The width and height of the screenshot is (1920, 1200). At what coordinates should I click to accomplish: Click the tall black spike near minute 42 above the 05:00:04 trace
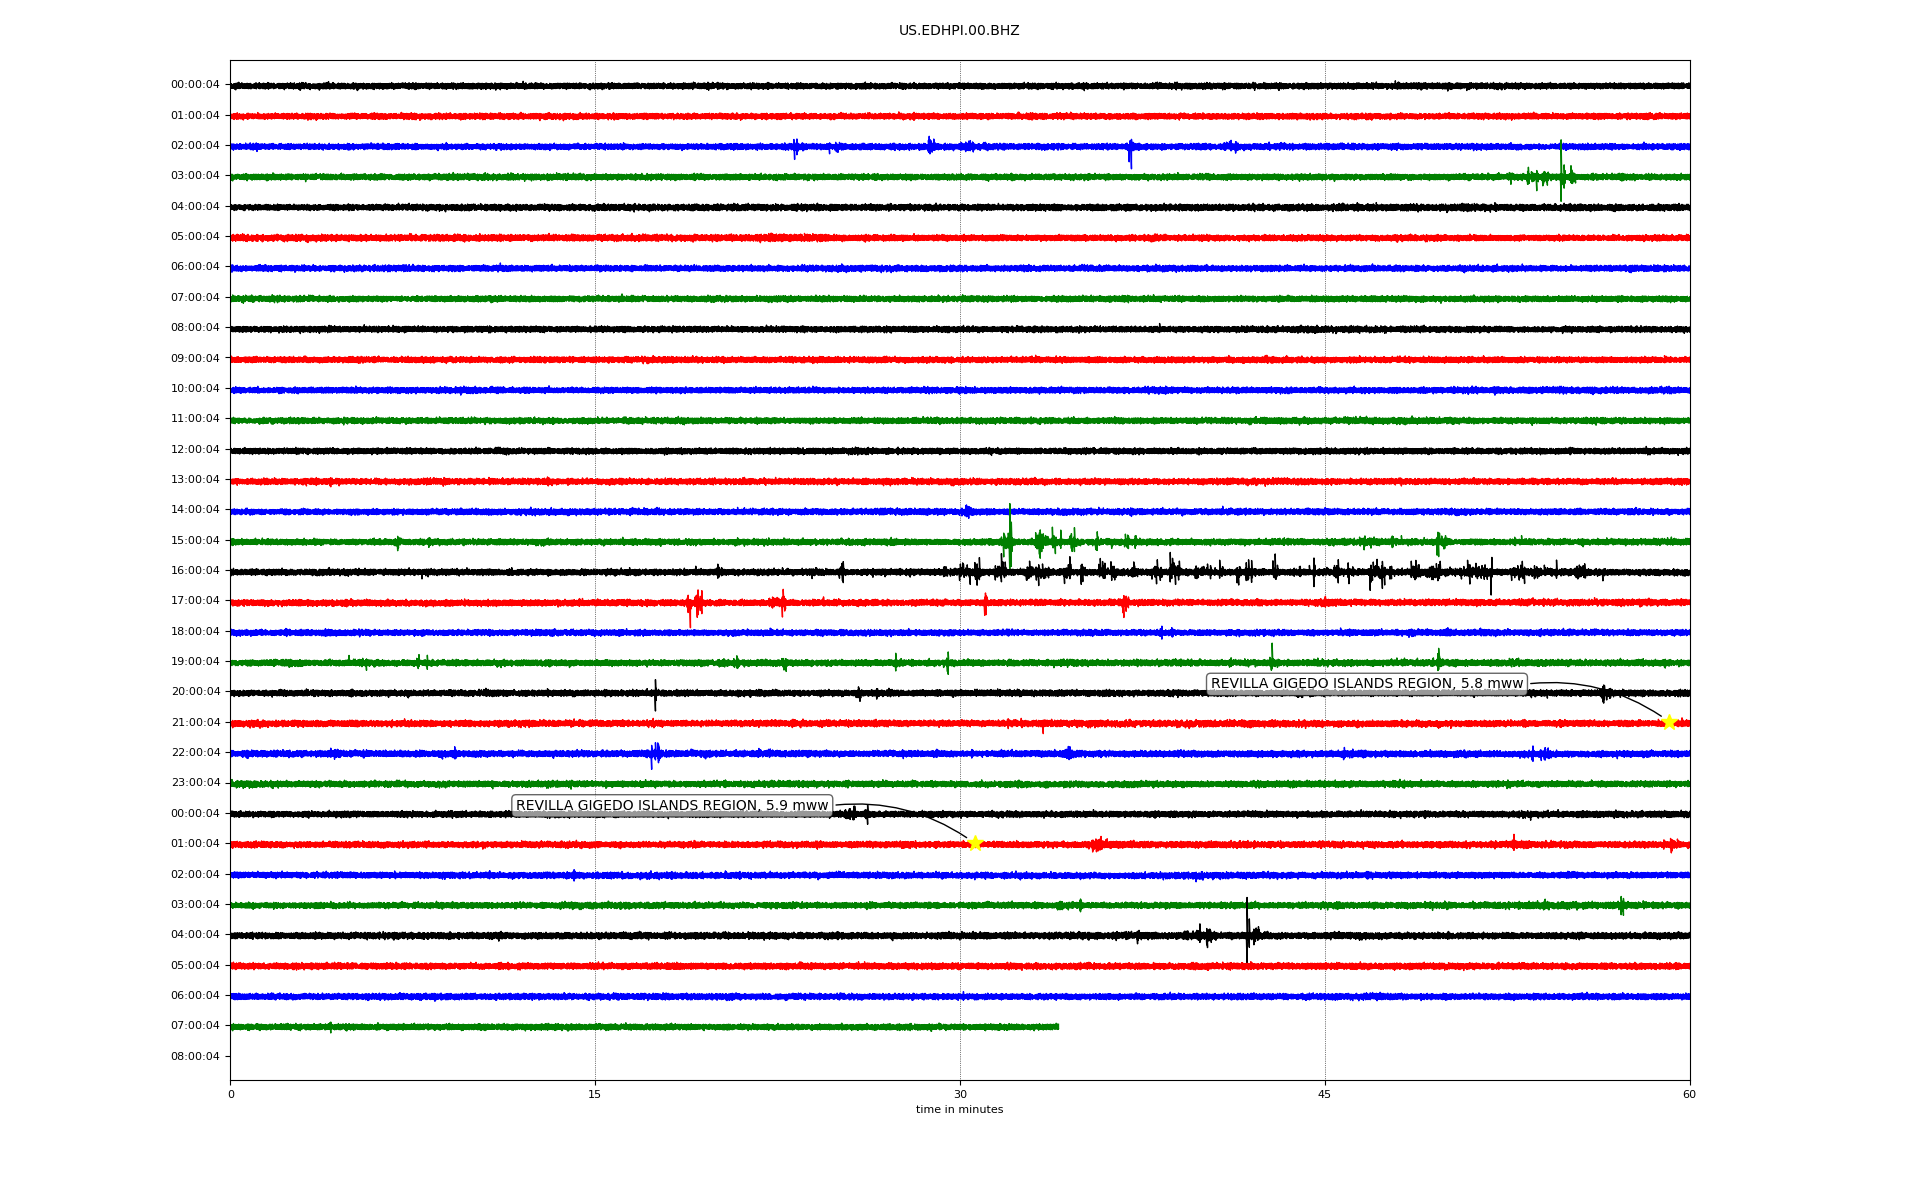pos(1247,930)
